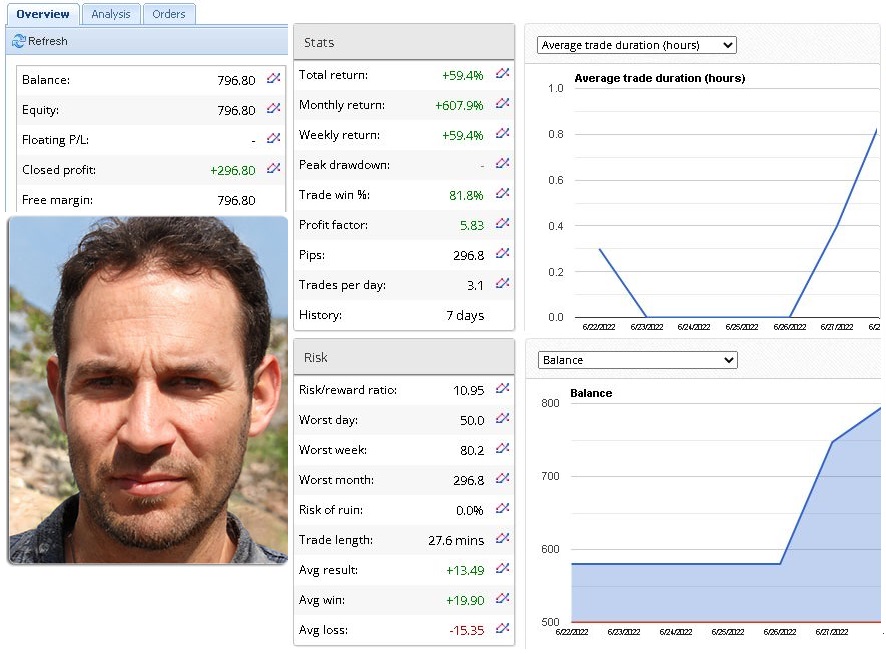886x654 pixels.
Task: Show chart for Avg result
Action: tap(502, 568)
